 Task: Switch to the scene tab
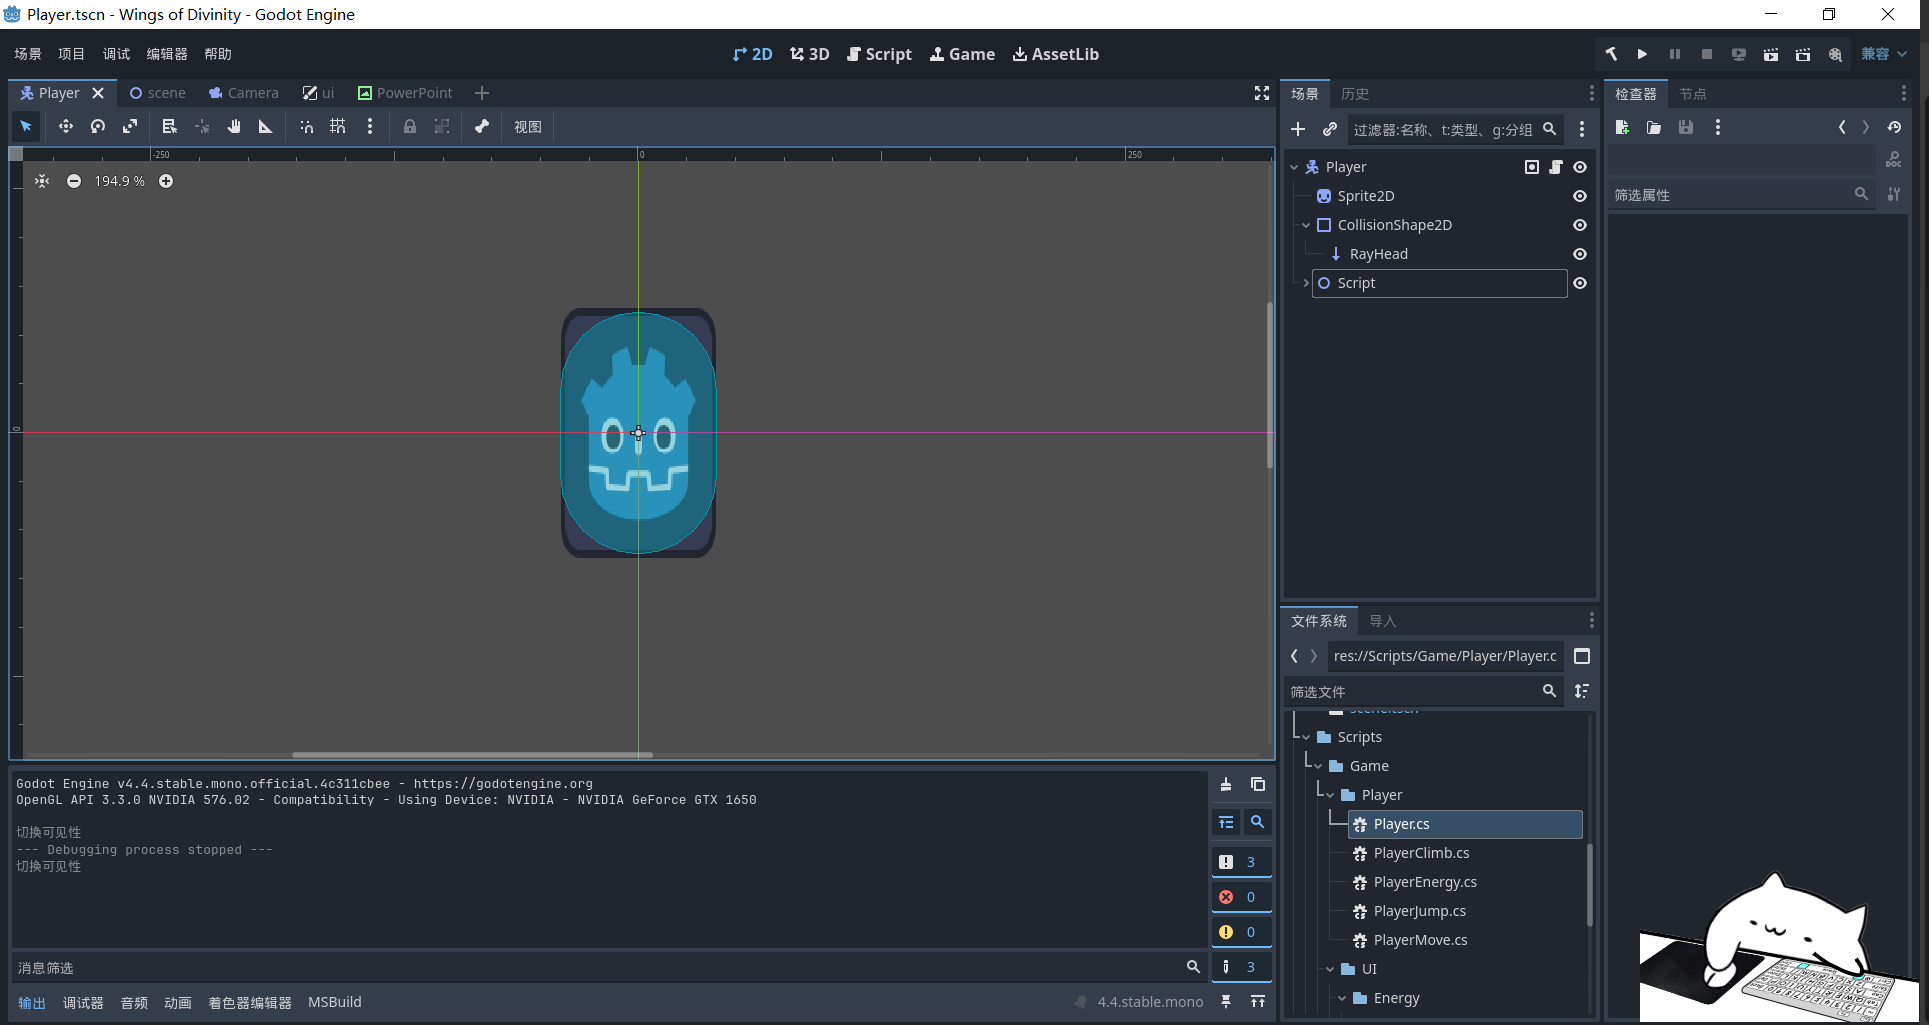tap(158, 93)
